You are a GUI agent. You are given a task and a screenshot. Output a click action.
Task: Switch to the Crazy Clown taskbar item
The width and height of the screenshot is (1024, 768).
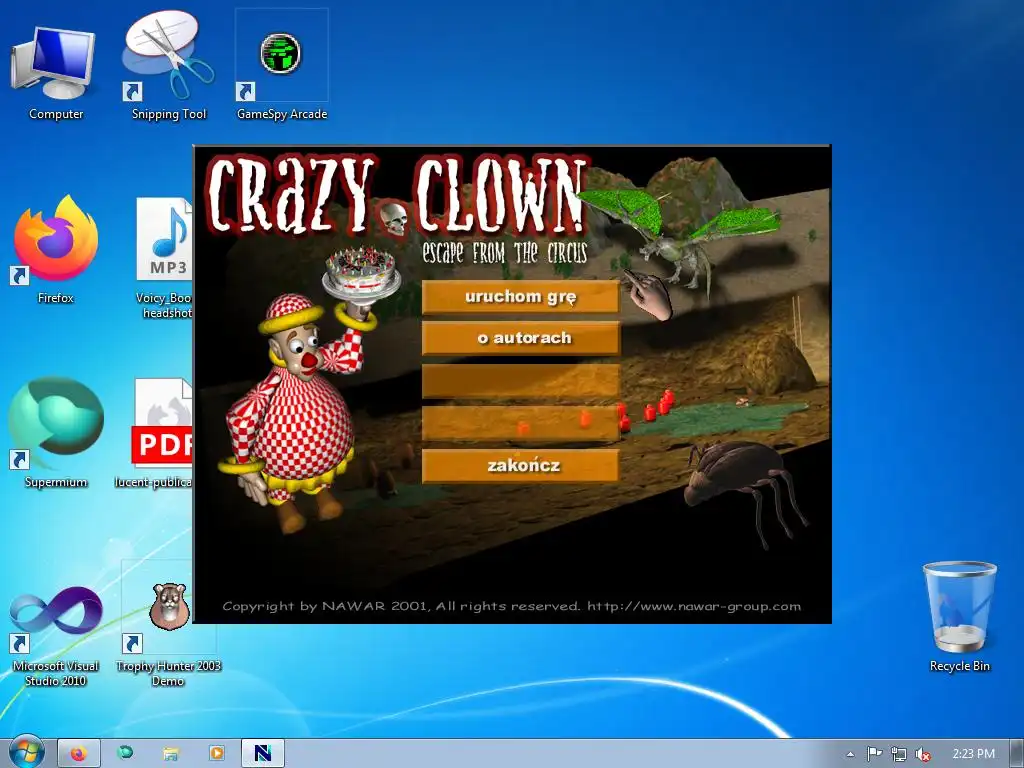[x=263, y=754]
